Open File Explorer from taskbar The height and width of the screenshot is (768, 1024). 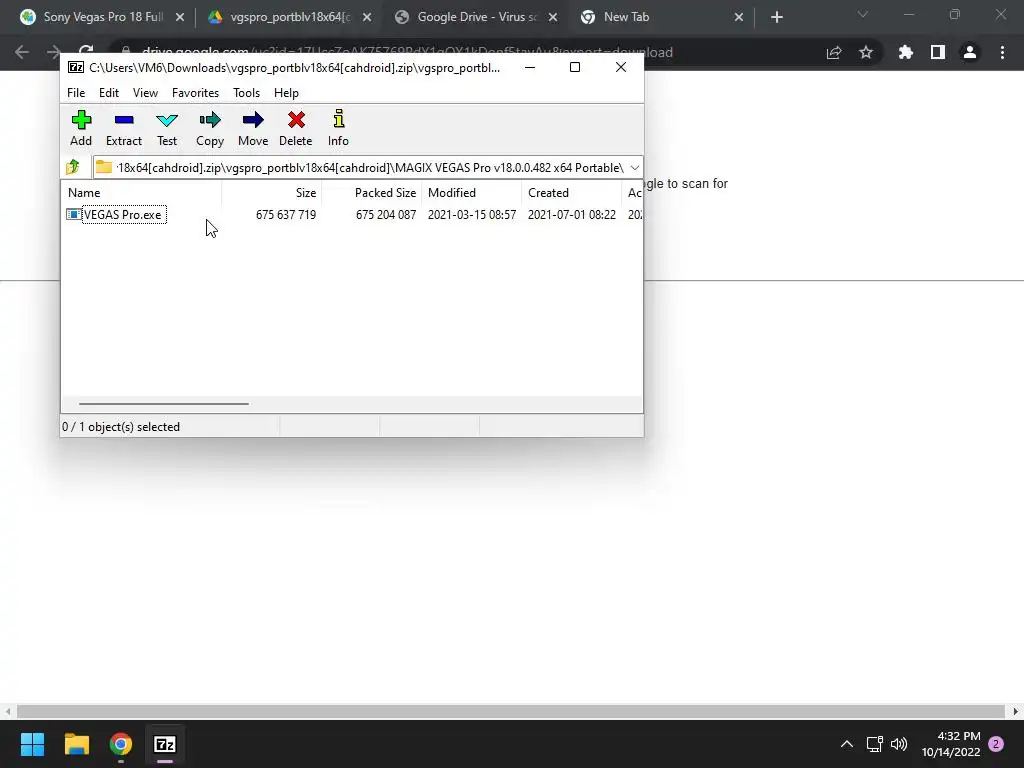click(77, 744)
